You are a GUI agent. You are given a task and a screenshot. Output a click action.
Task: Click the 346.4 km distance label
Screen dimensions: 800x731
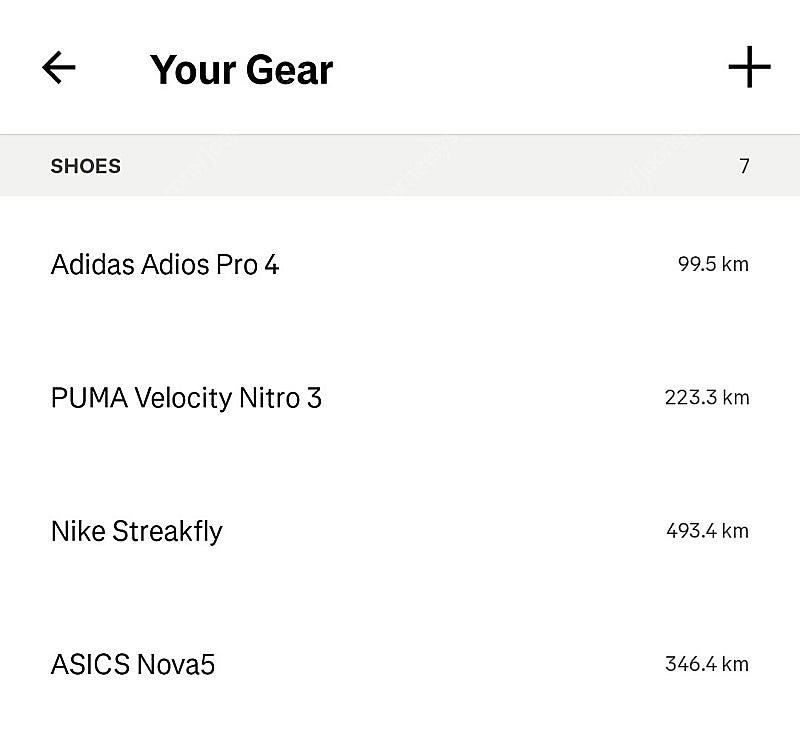pos(707,664)
